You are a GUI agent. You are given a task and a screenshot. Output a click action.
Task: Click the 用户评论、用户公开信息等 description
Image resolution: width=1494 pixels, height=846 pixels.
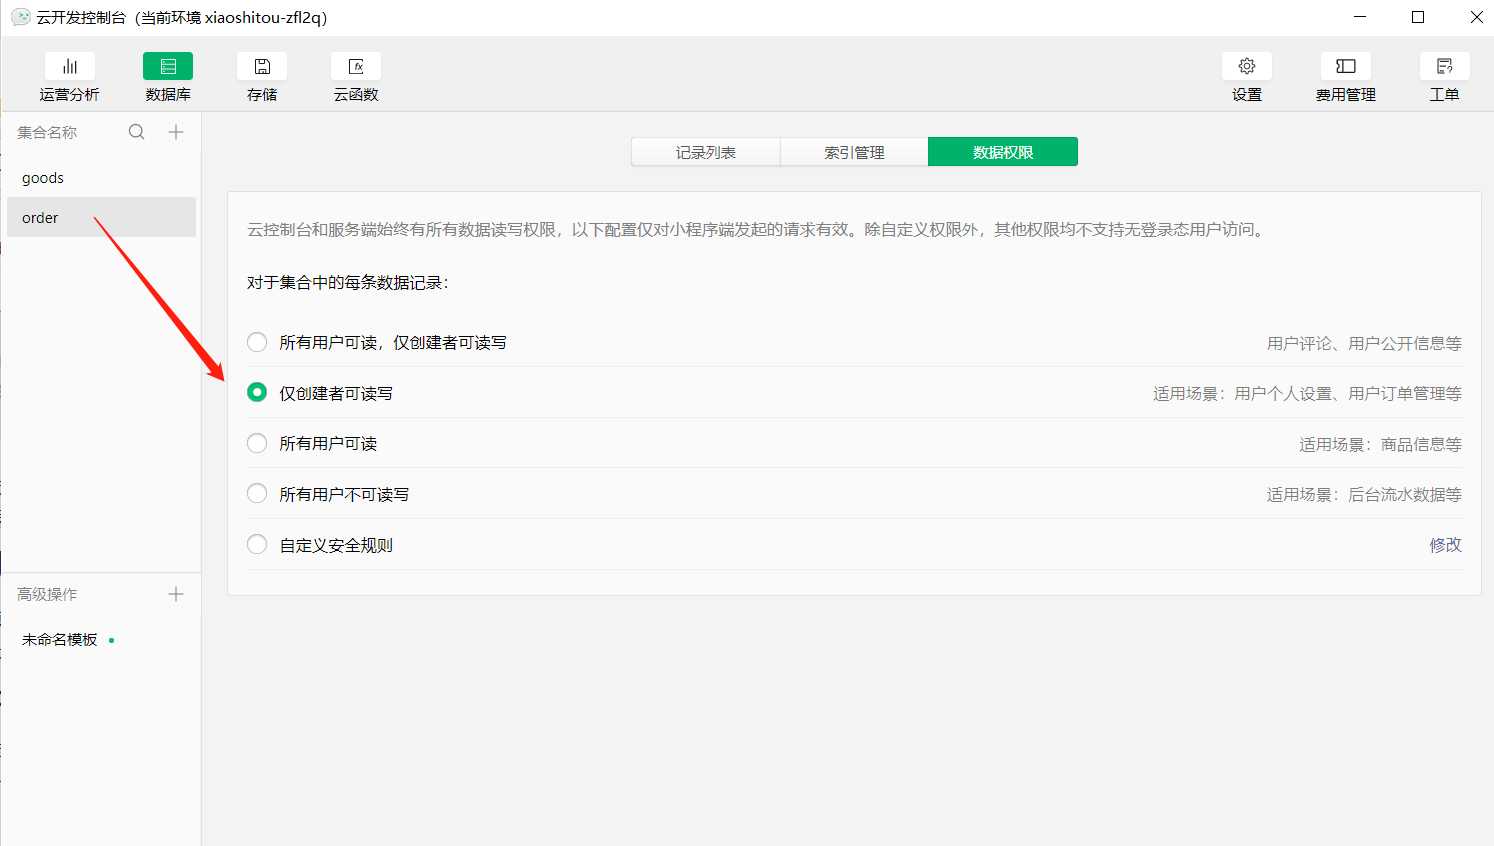[x=1364, y=343]
